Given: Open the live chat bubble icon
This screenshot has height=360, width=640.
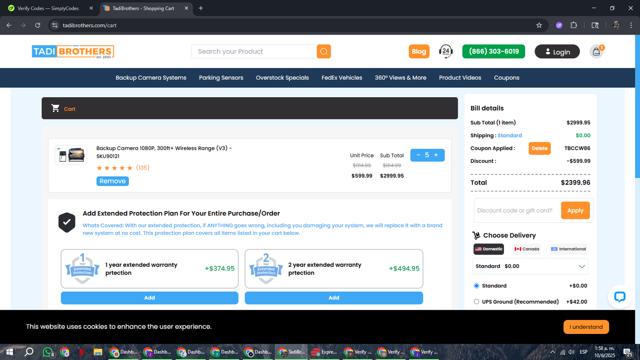Looking at the screenshot, I should coord(620,297).
